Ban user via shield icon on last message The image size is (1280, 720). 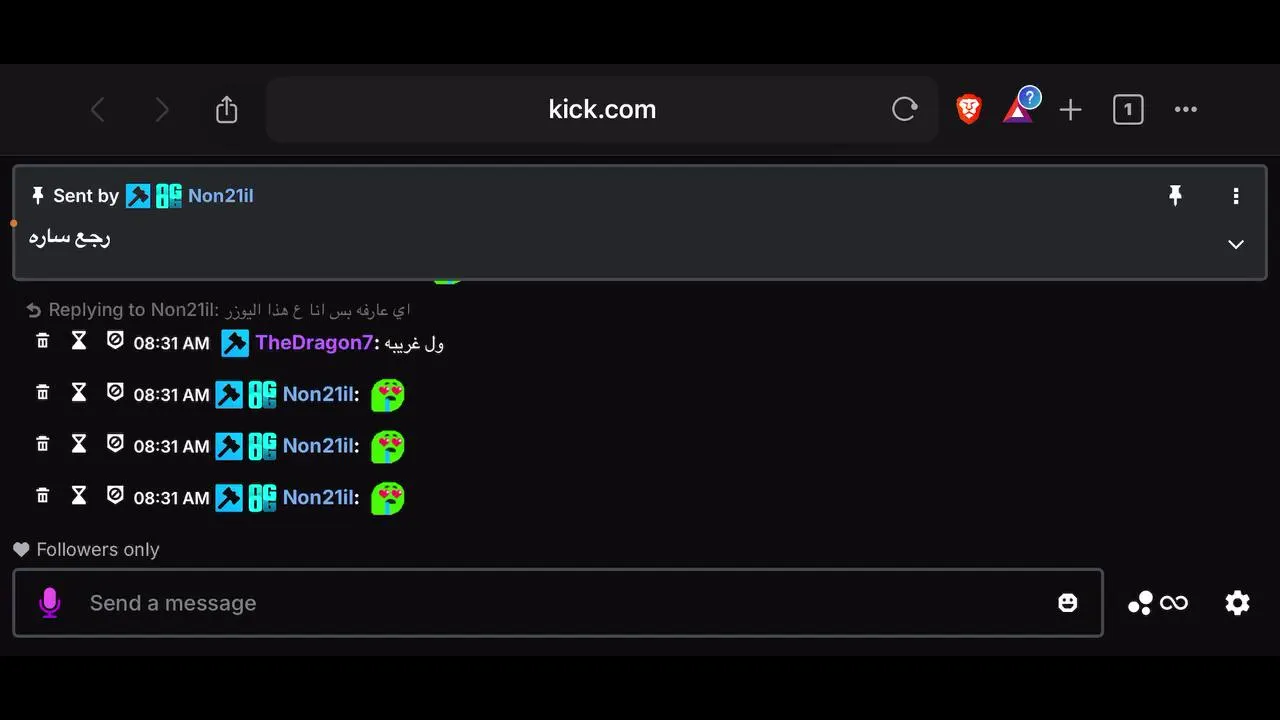point(115,495)
